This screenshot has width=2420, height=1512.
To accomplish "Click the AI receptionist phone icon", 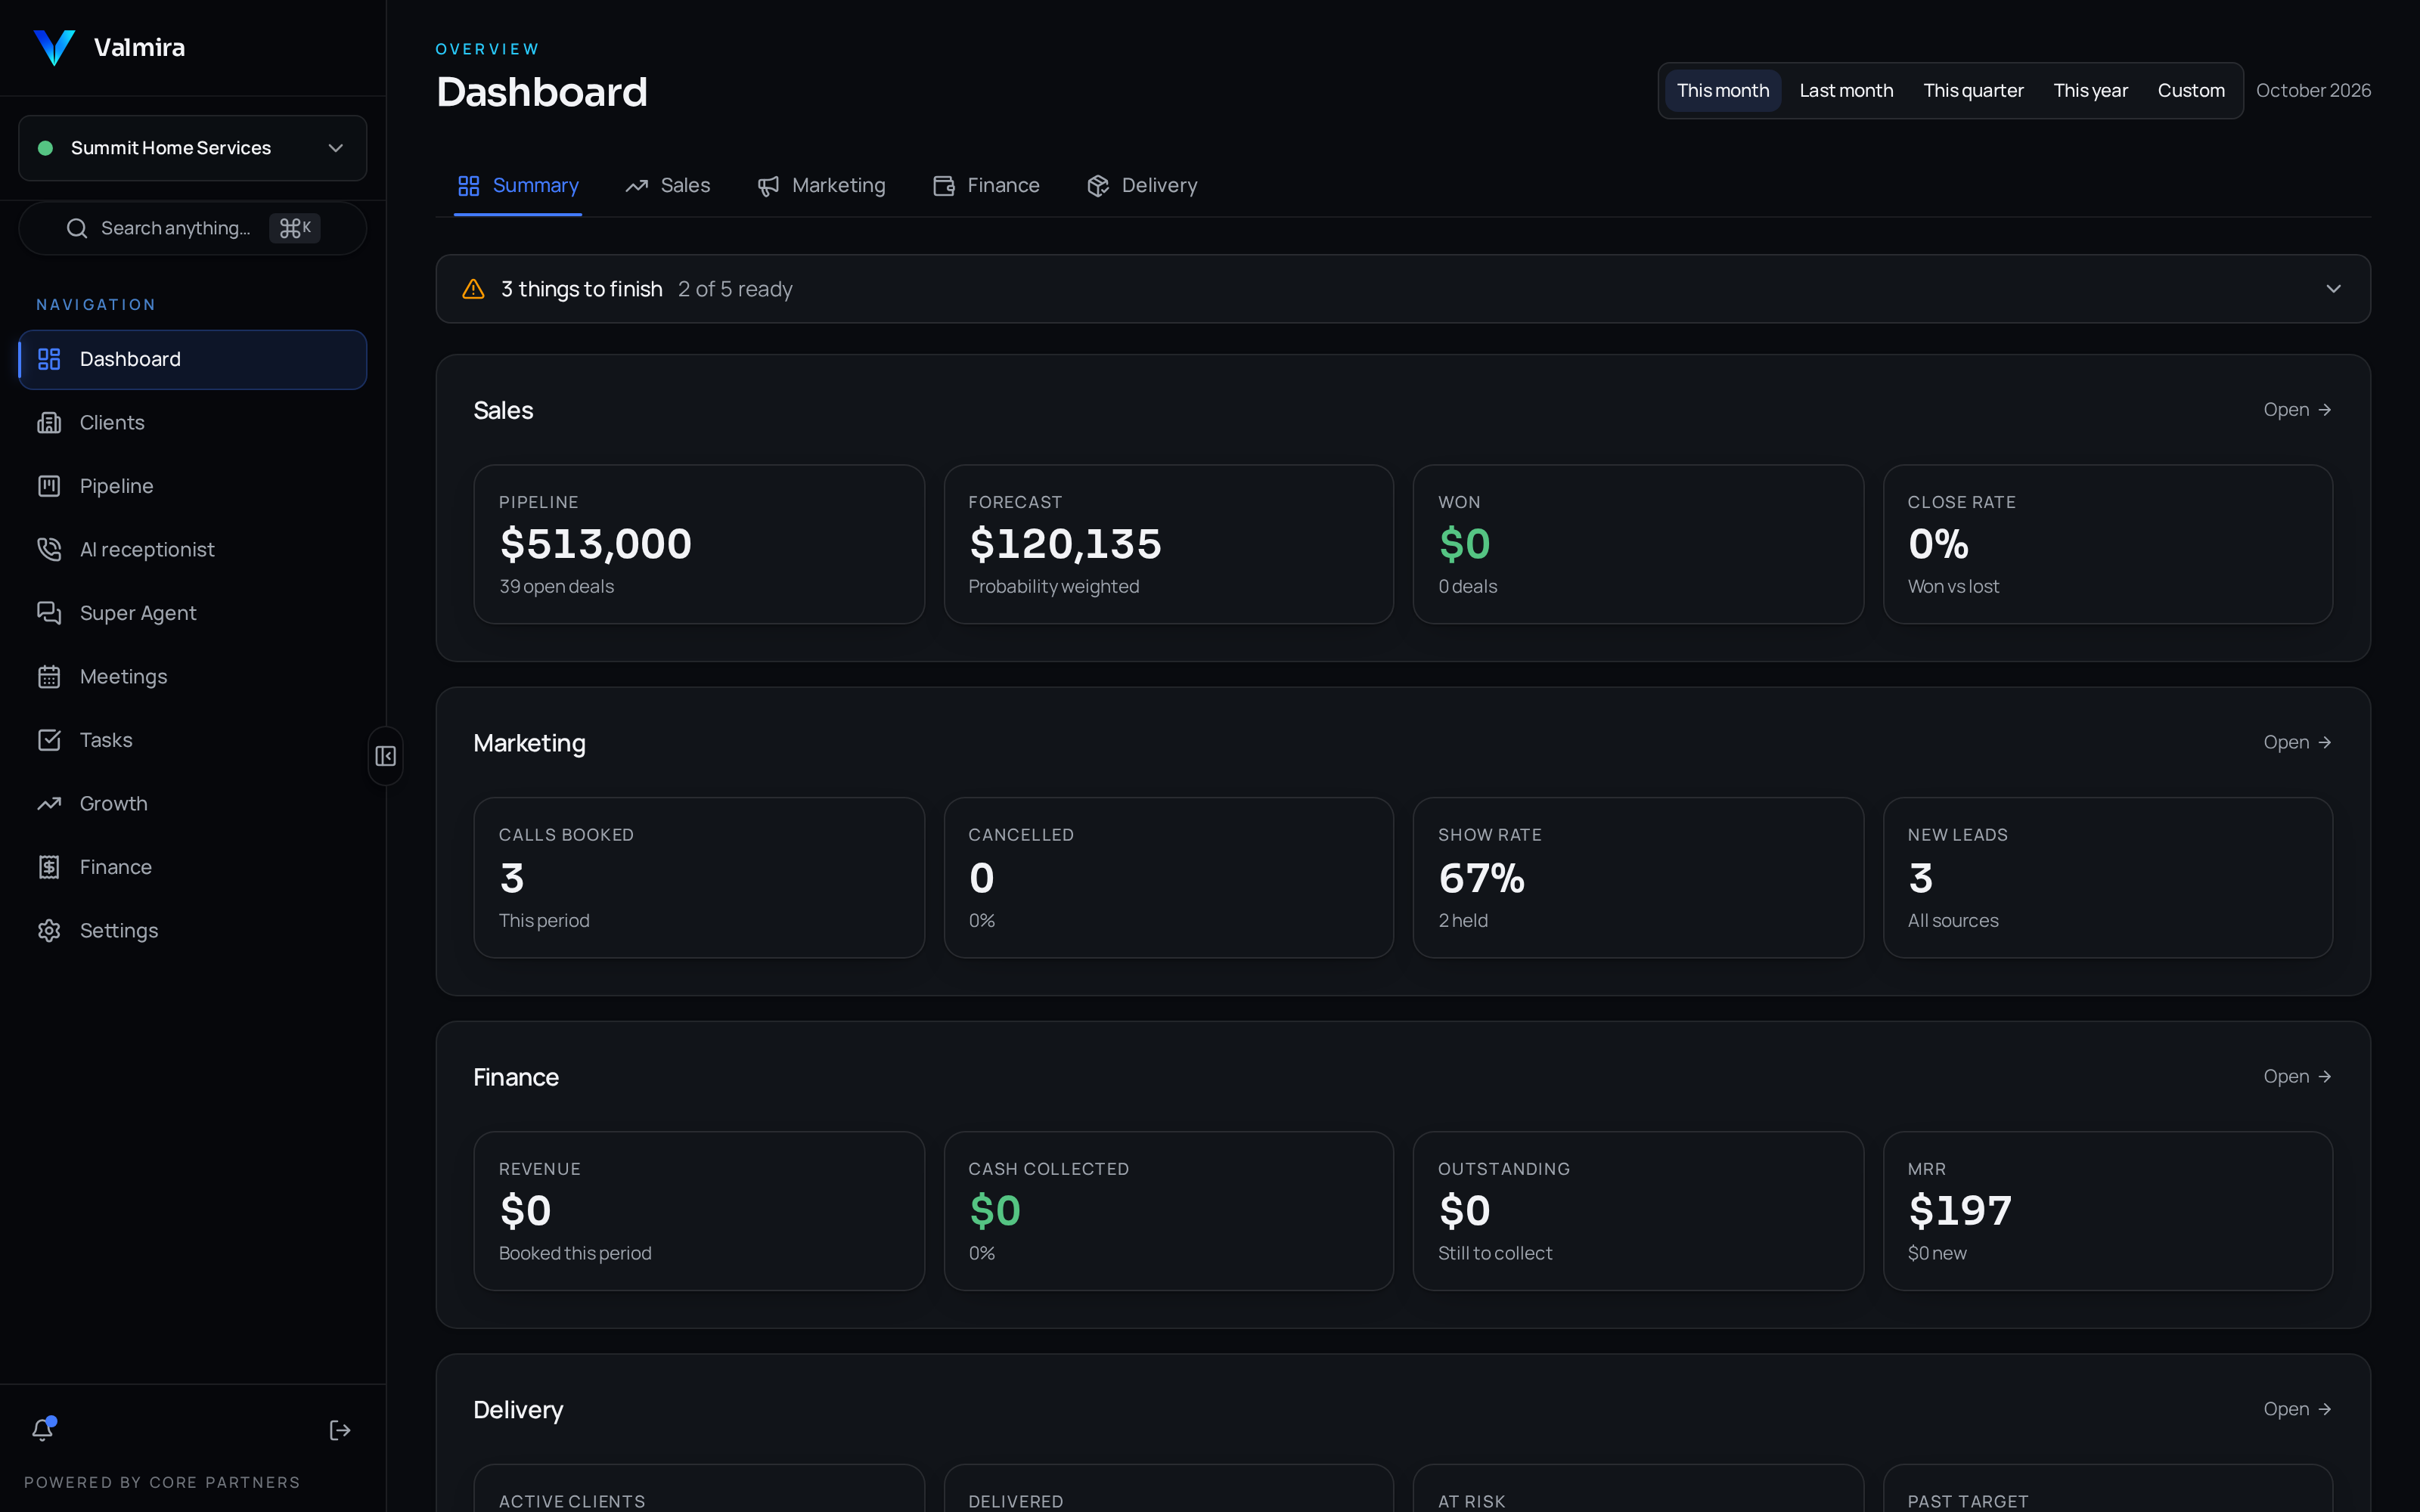I will (49, 550).
